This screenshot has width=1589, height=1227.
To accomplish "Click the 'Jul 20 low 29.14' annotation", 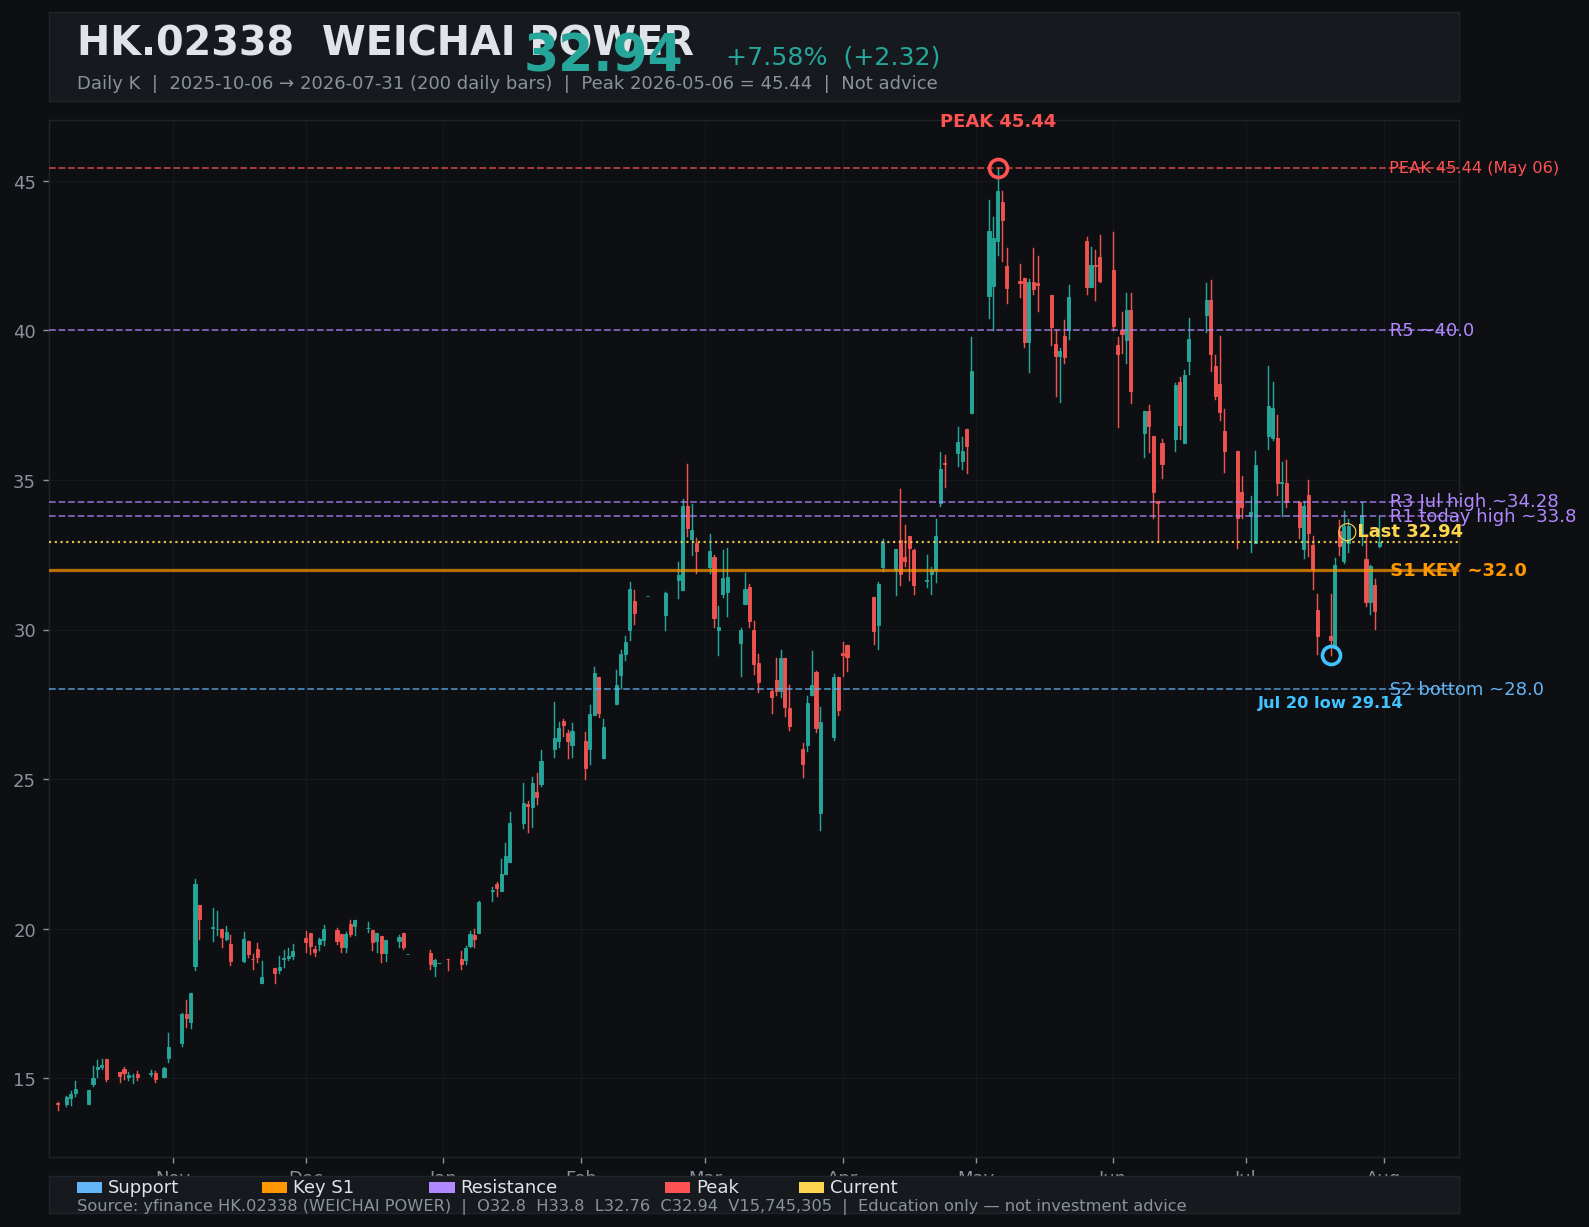I will [x=1330, y=703].
